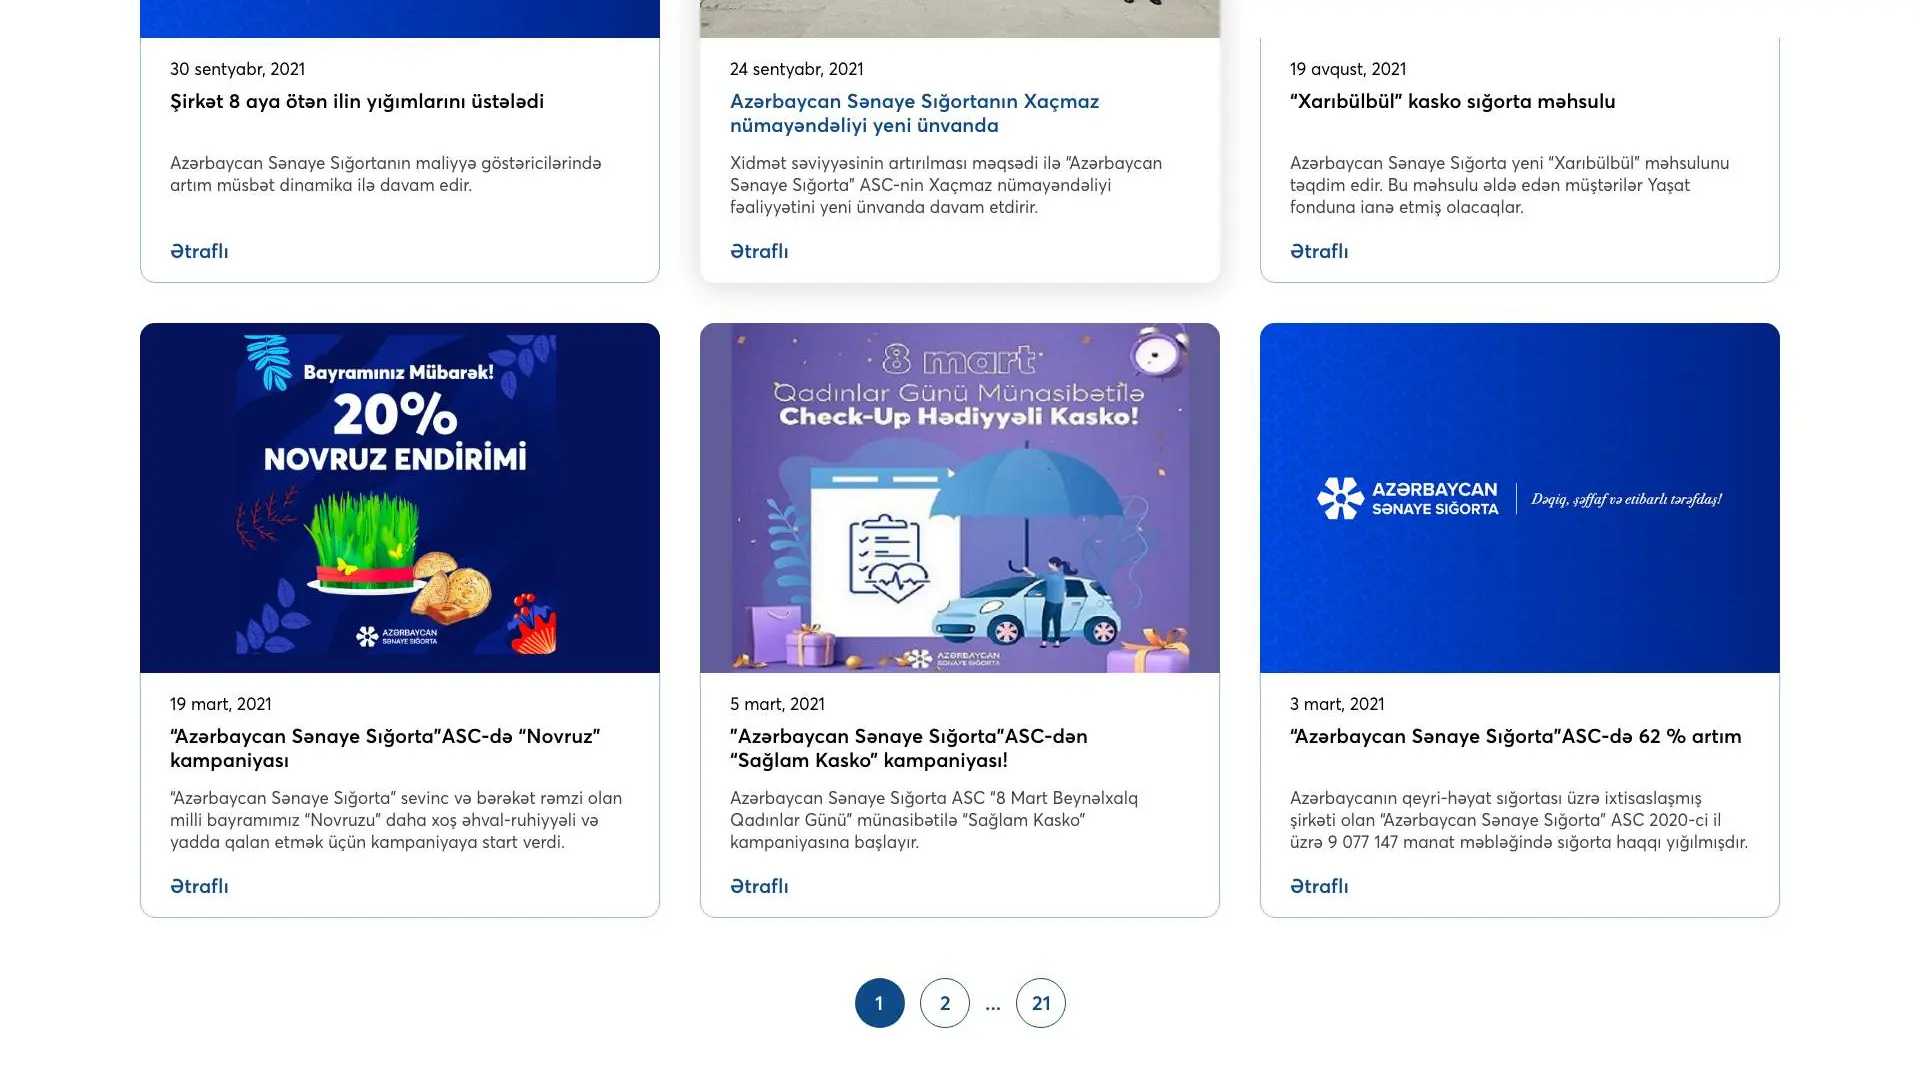
Task: Open Ətraflı link for Xaçmaz nümayəndəliyi article
Action: click(759, 251)
